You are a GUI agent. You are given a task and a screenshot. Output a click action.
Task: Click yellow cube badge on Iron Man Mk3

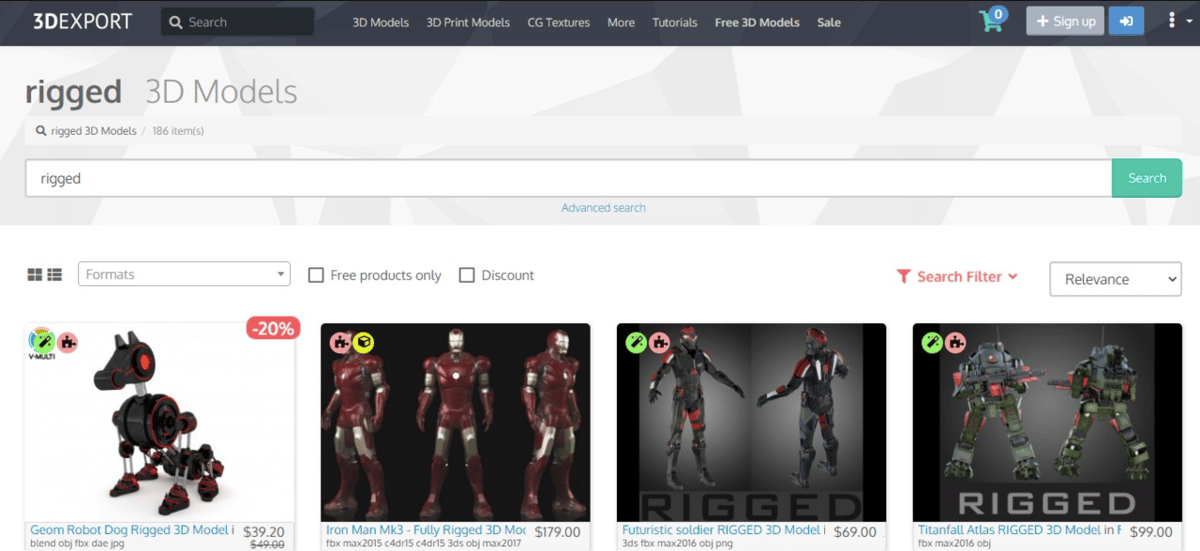coord(363,343)
